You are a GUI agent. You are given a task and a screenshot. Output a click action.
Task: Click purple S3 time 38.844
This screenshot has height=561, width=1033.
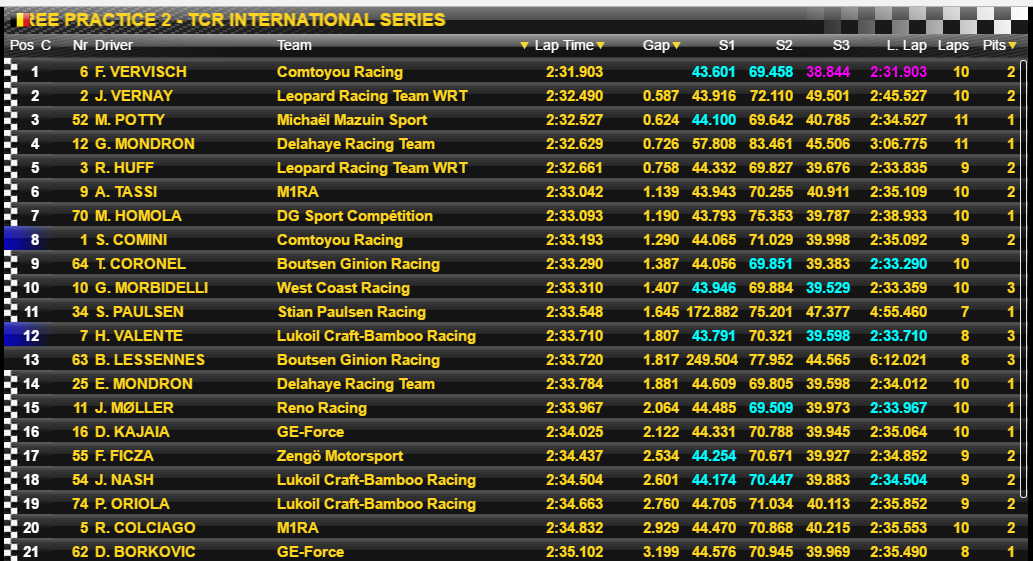click(x=828, y=72)
